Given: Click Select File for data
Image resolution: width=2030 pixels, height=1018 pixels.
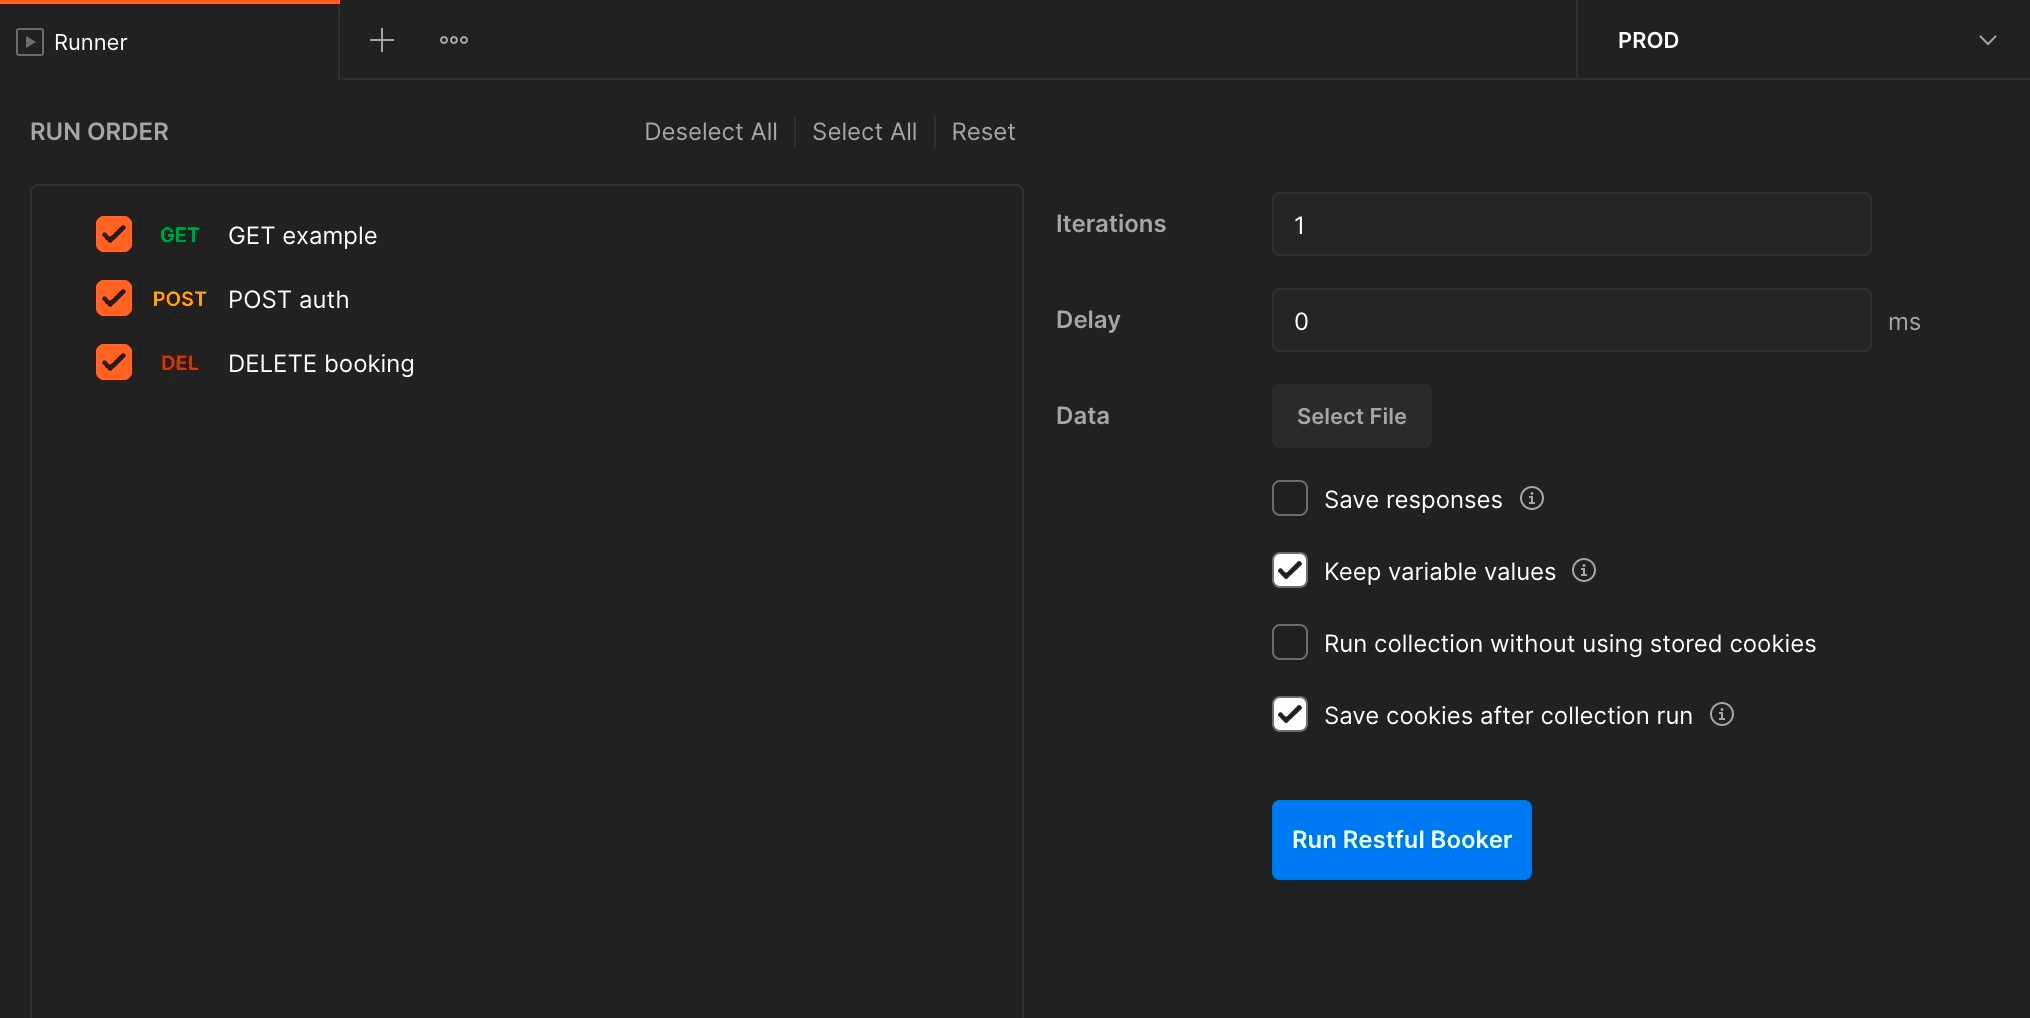Looking at the screenshot, I should (x=1352, y=416).
